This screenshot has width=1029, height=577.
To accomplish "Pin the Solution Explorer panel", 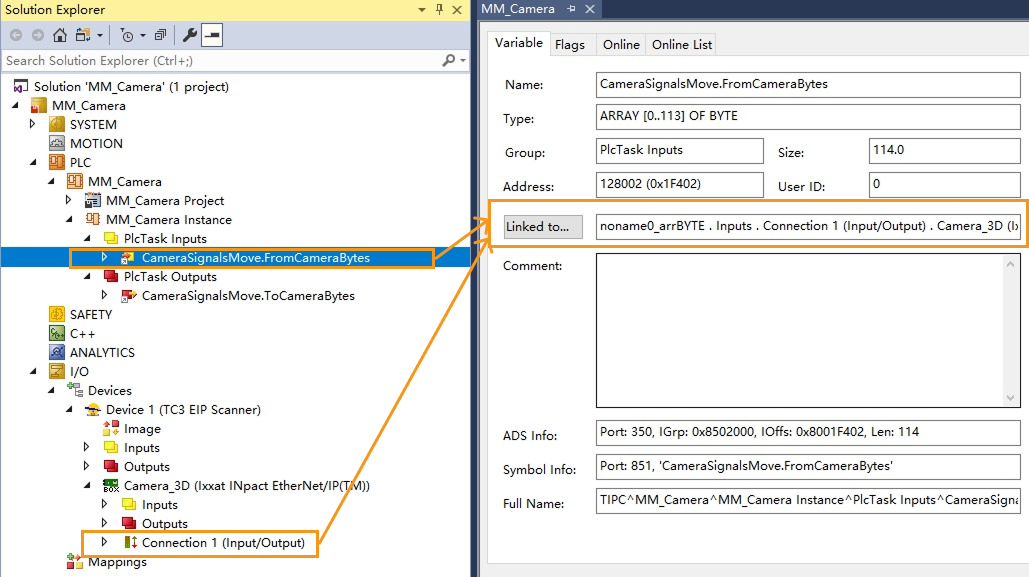I will point(439,9).
